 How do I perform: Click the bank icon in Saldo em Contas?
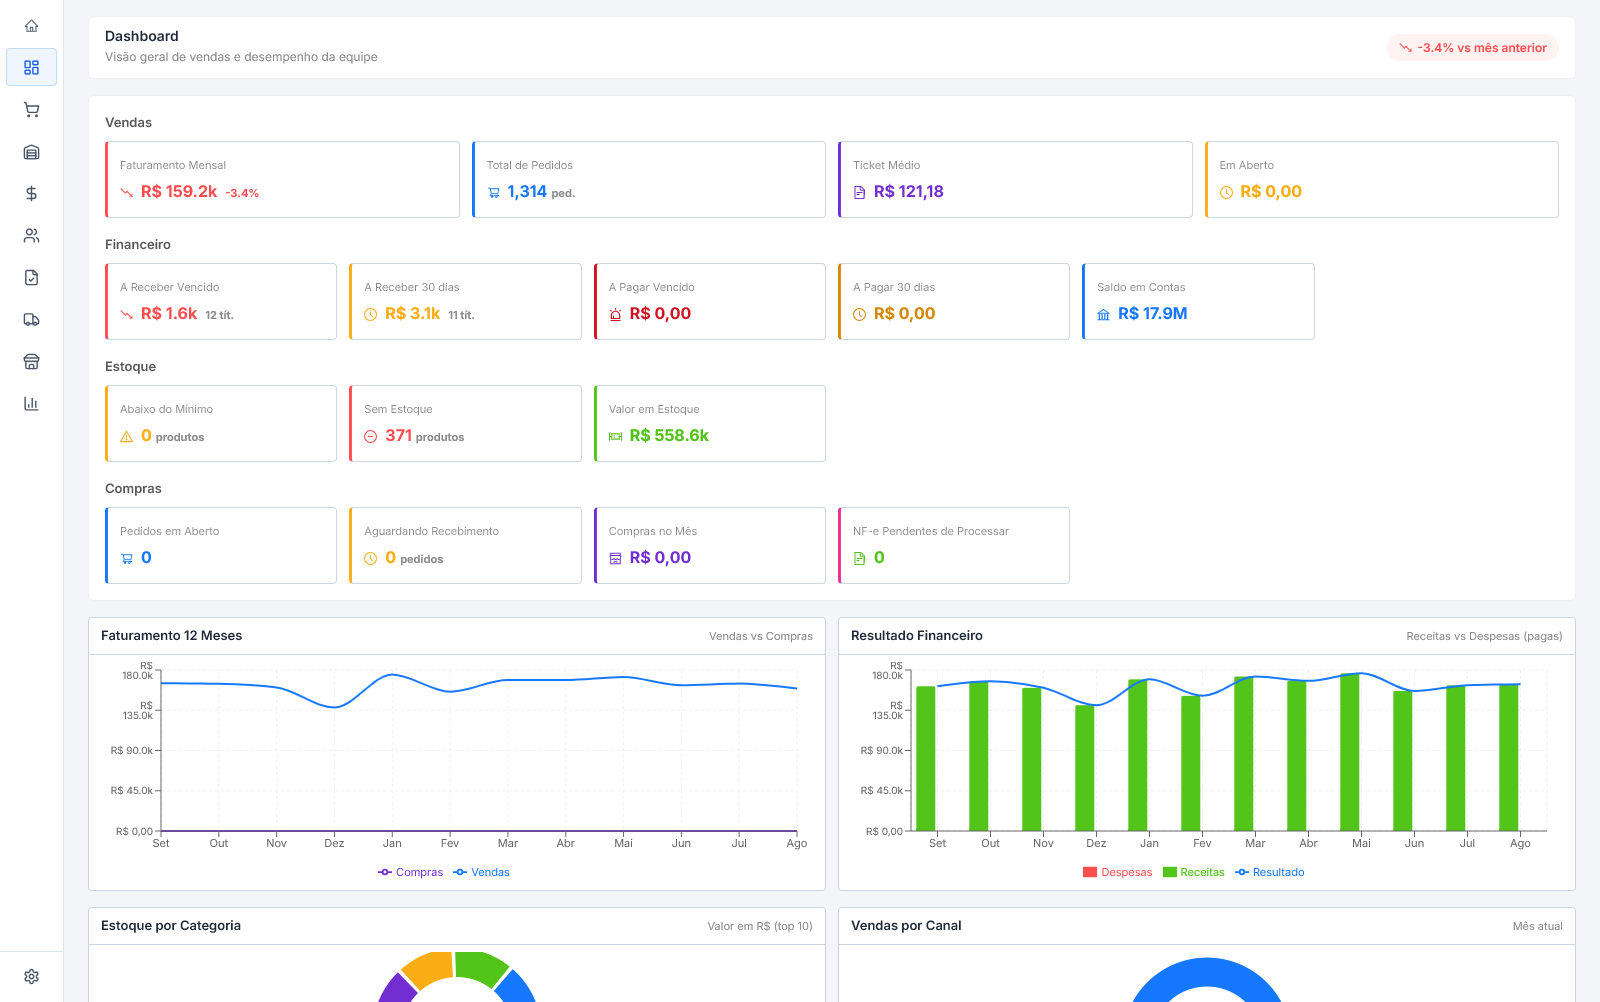1103,315
